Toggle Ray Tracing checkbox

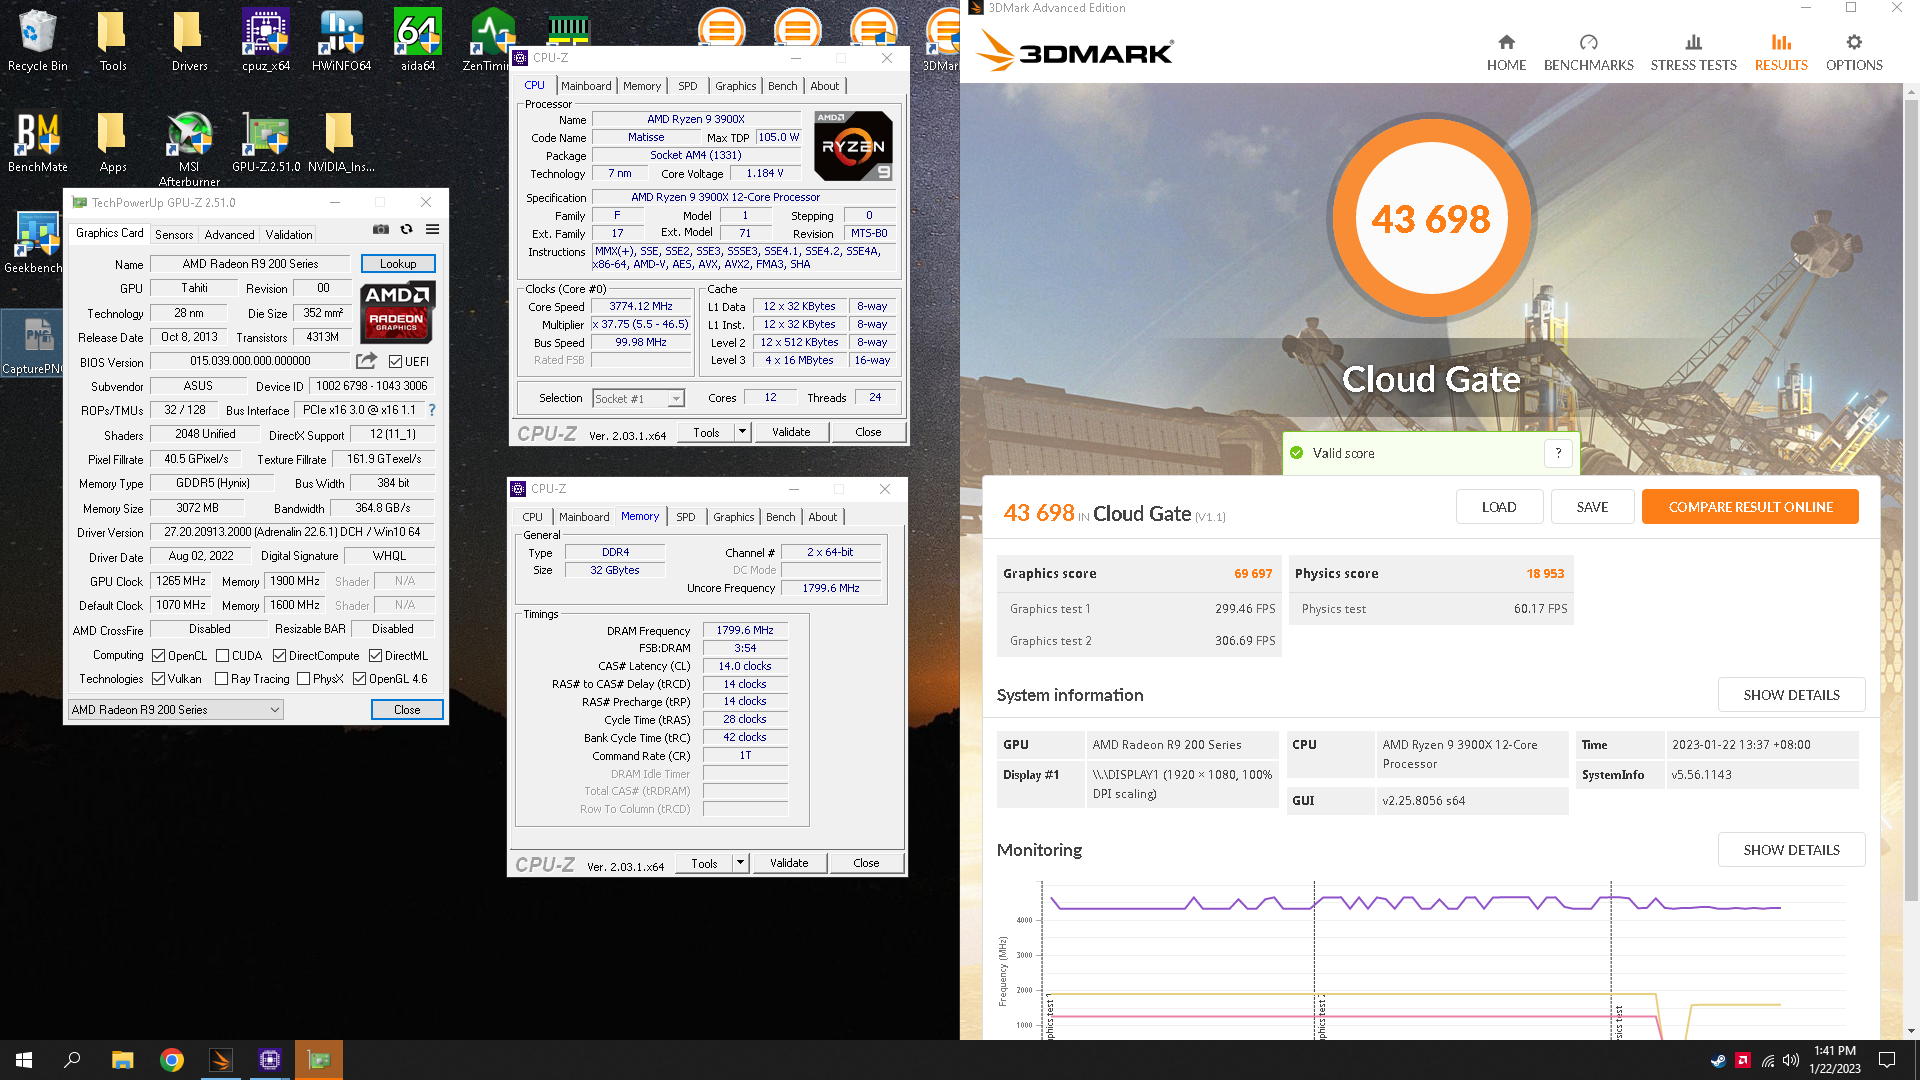221,679
